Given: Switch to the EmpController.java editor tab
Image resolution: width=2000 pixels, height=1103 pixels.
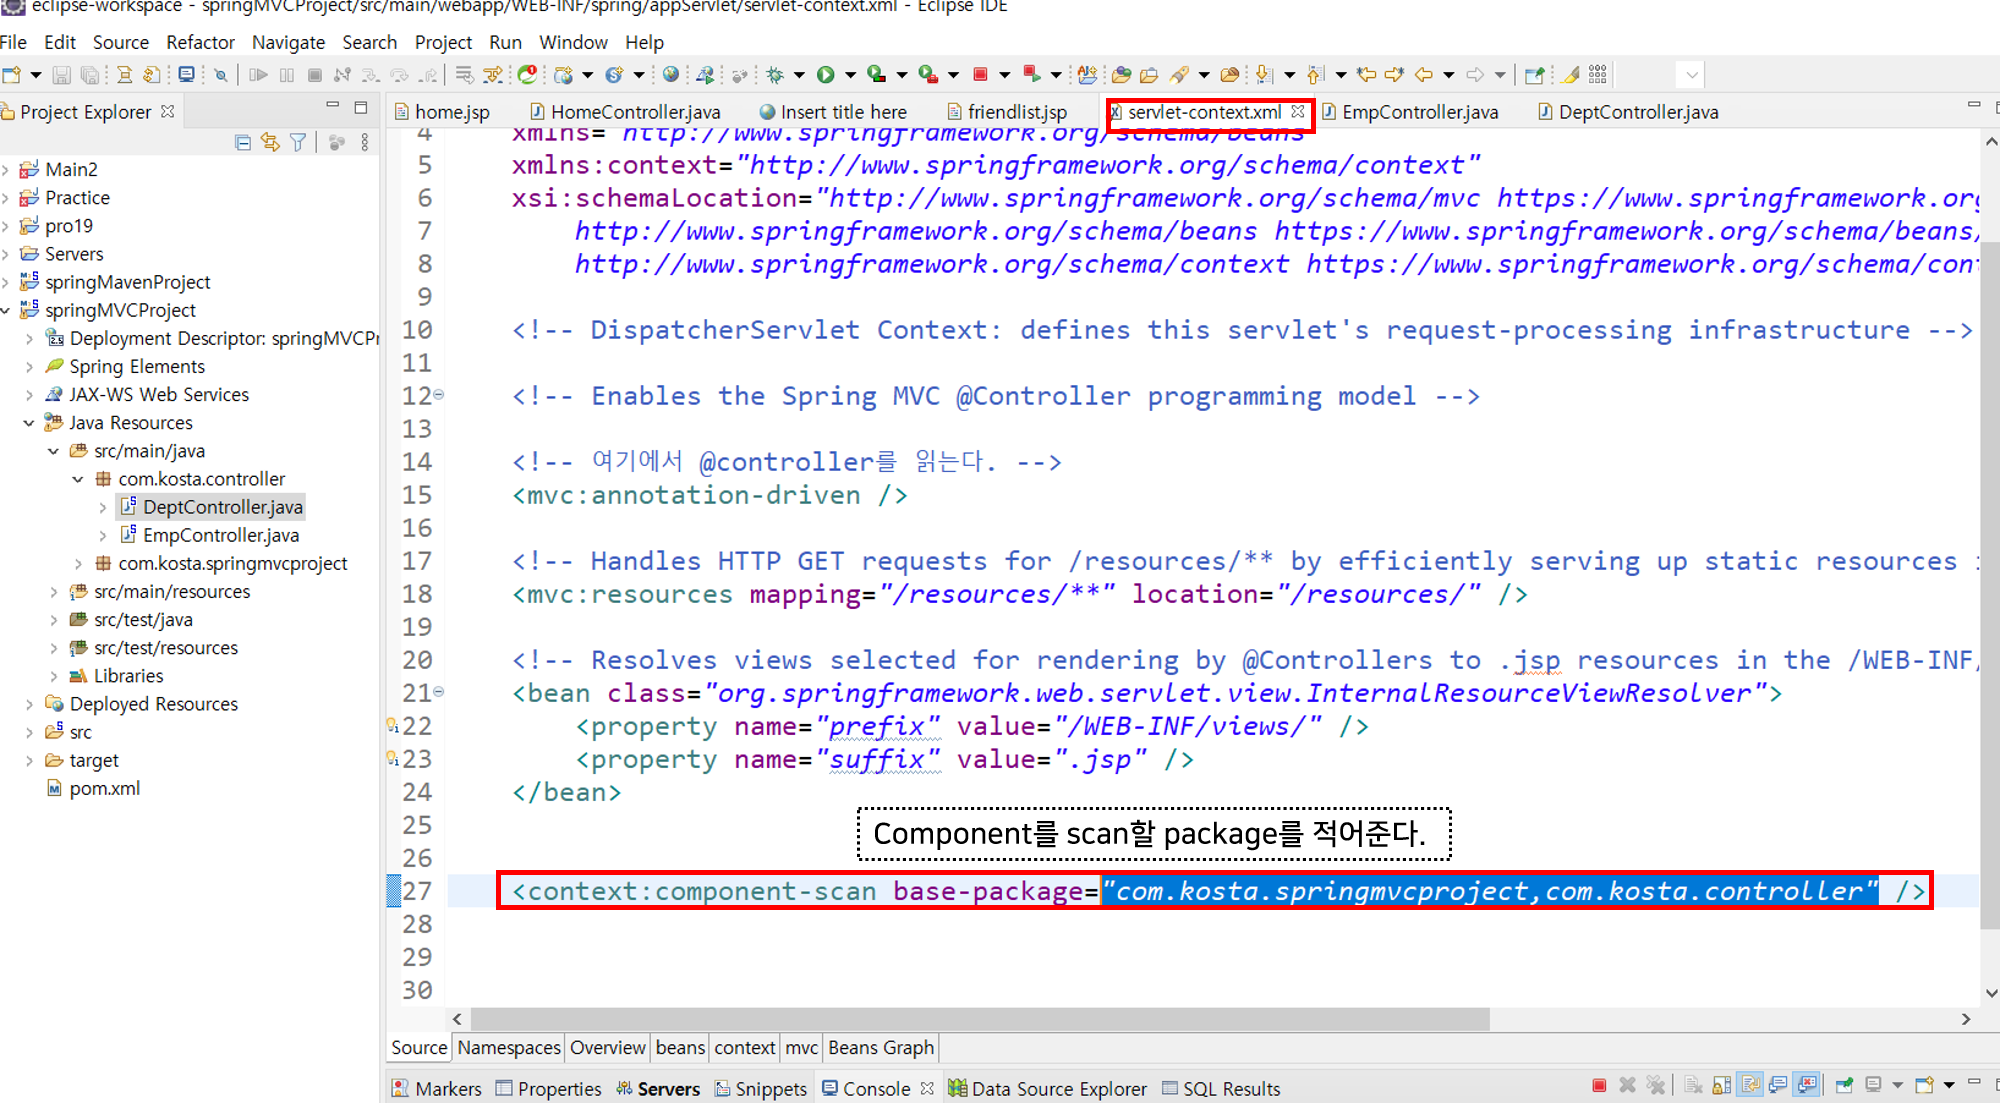Looking at the screenshot, I should click(1418, 112).
